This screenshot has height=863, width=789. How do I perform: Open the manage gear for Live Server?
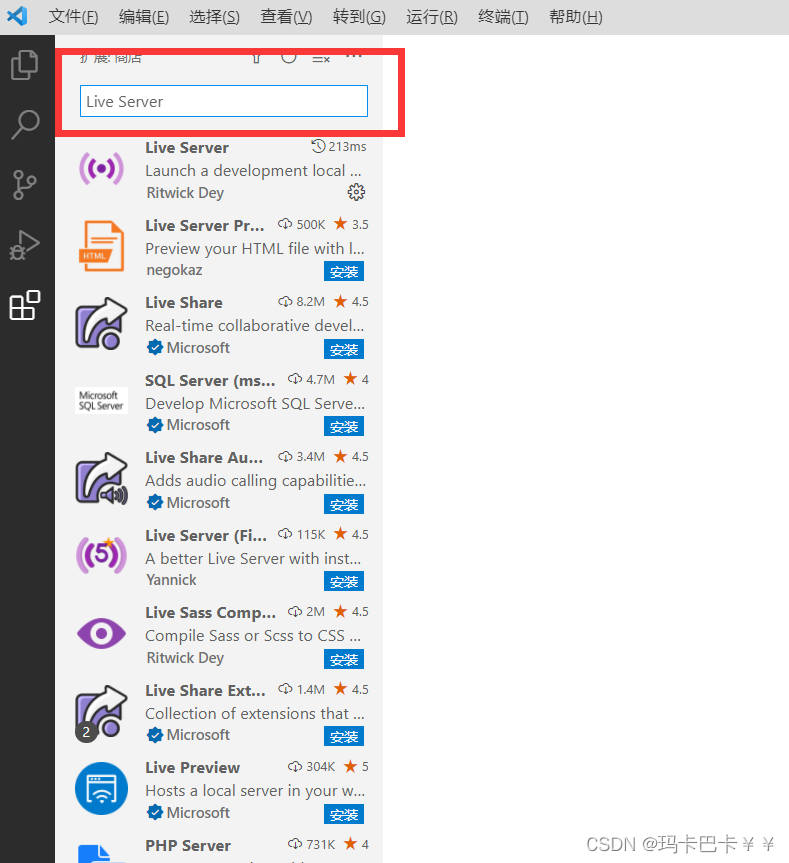356,192
